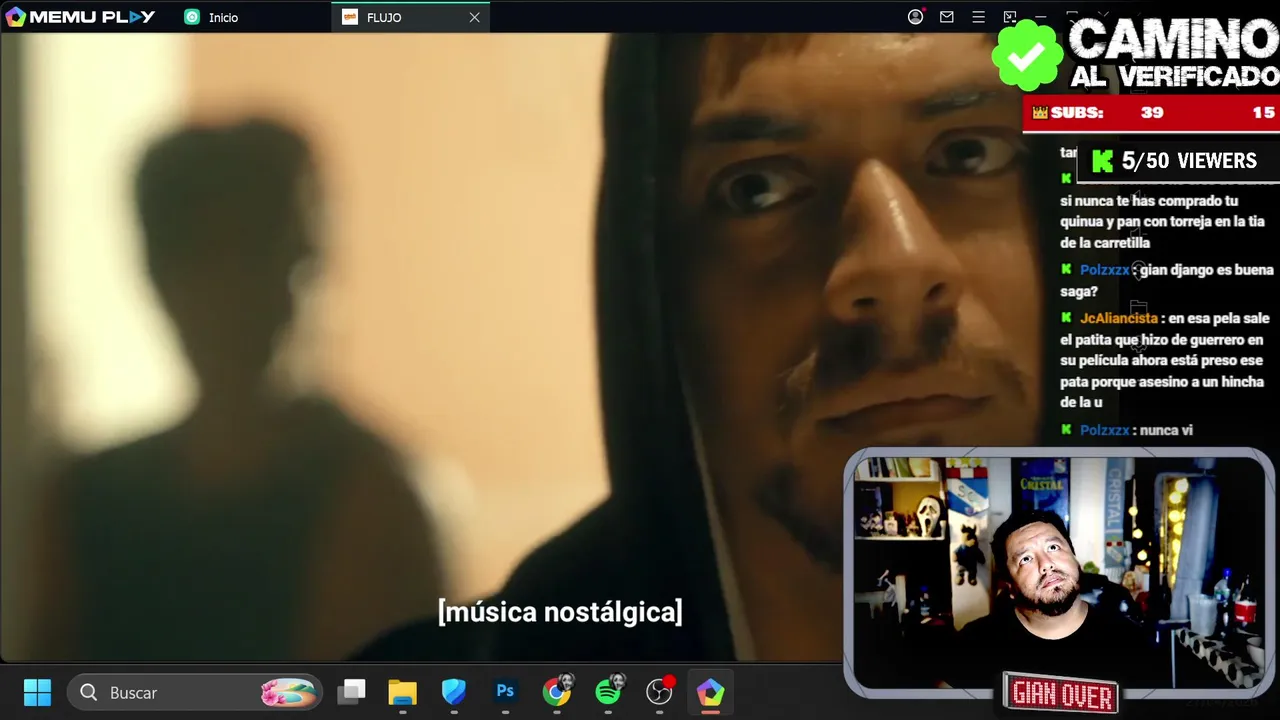Open Spotify from the taskbar

coord(608,692)
